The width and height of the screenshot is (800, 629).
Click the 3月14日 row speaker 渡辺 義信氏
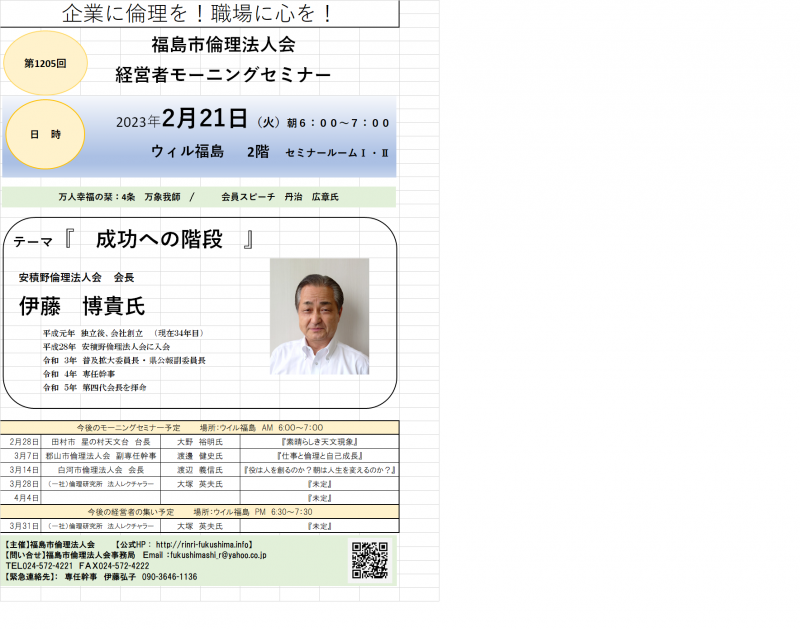[x=200, y=469]
